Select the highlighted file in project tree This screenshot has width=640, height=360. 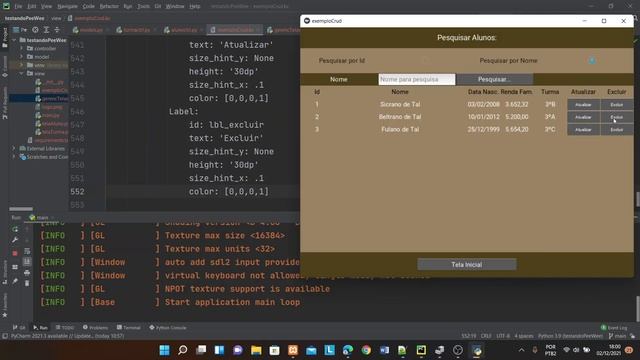coord(39,98)
